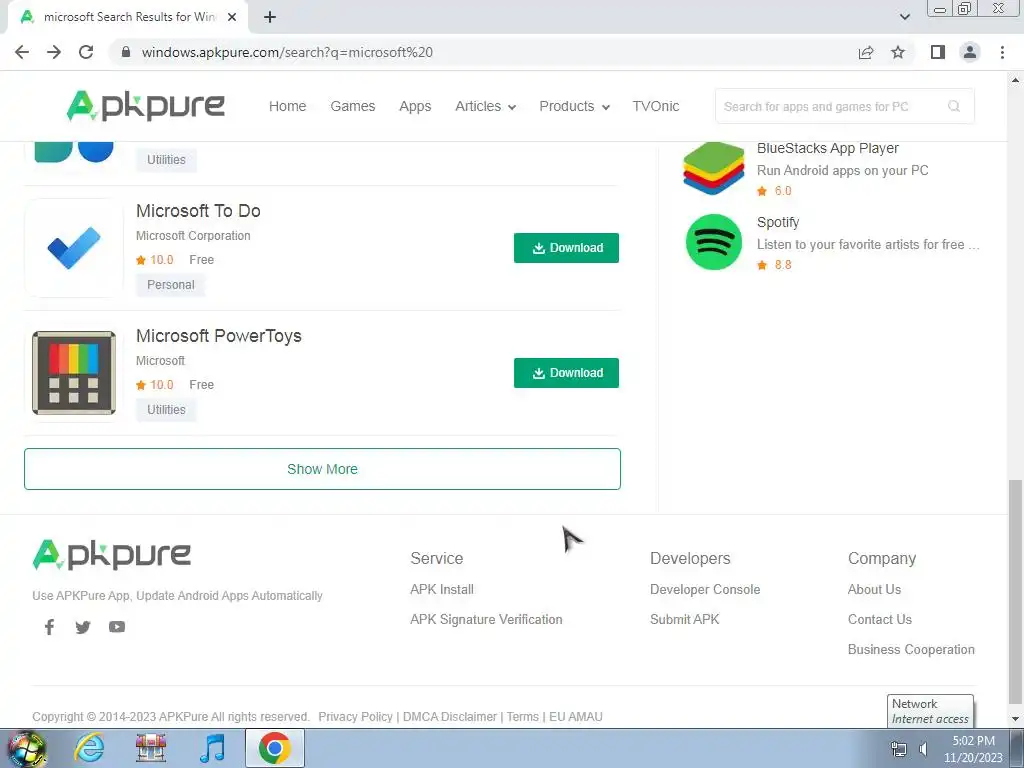Image resolution: width=1024 pixels, height=768 pixels.
Task: Open the About Us link
Action: (x=874, y=589)
